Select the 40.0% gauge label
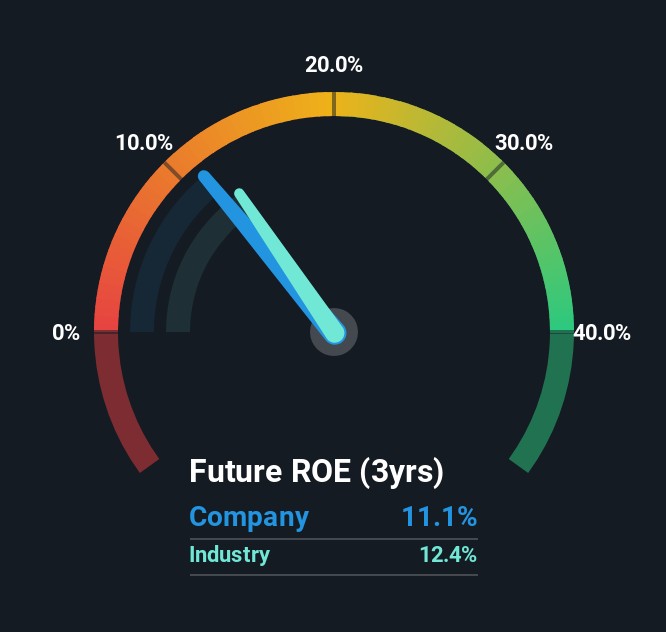 tap(602, 333)
